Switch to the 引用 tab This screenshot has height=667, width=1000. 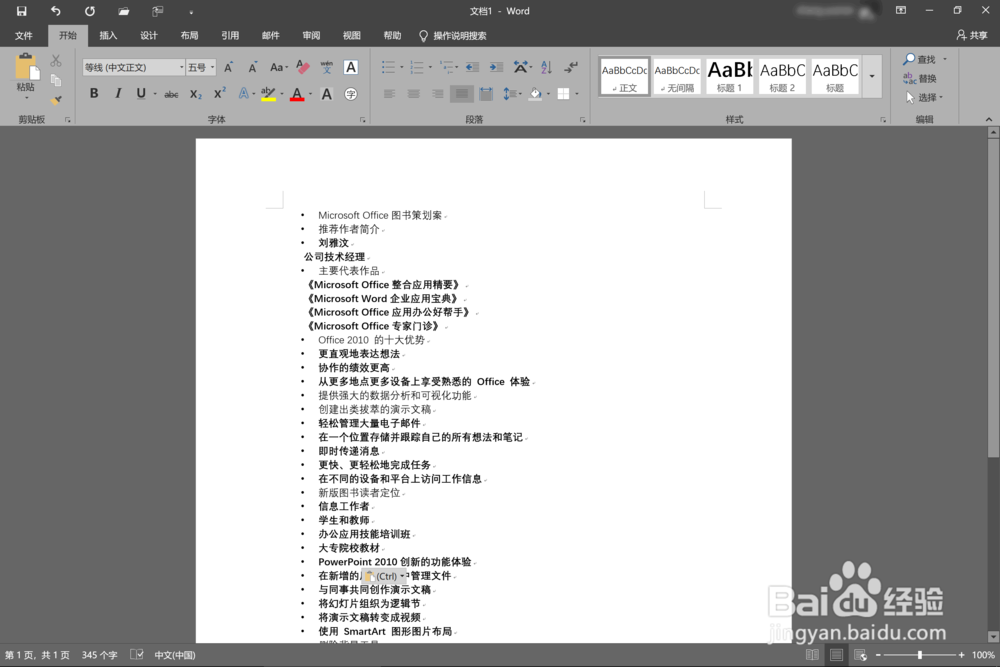(x=230, y=36)
